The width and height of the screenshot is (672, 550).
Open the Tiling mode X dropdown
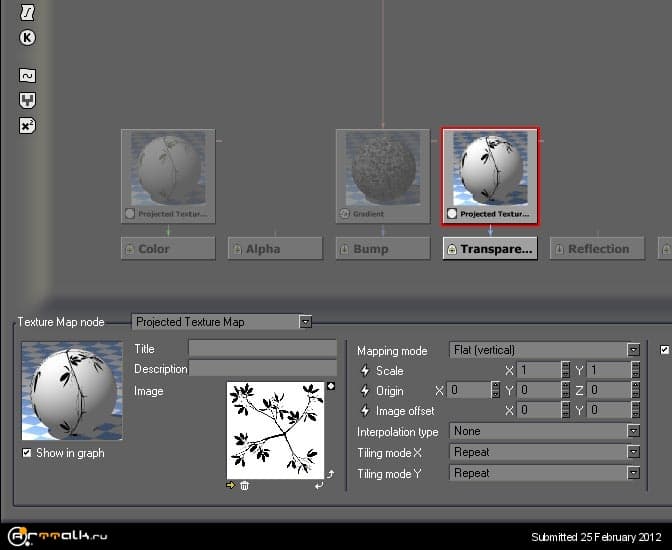coord(633,452)
